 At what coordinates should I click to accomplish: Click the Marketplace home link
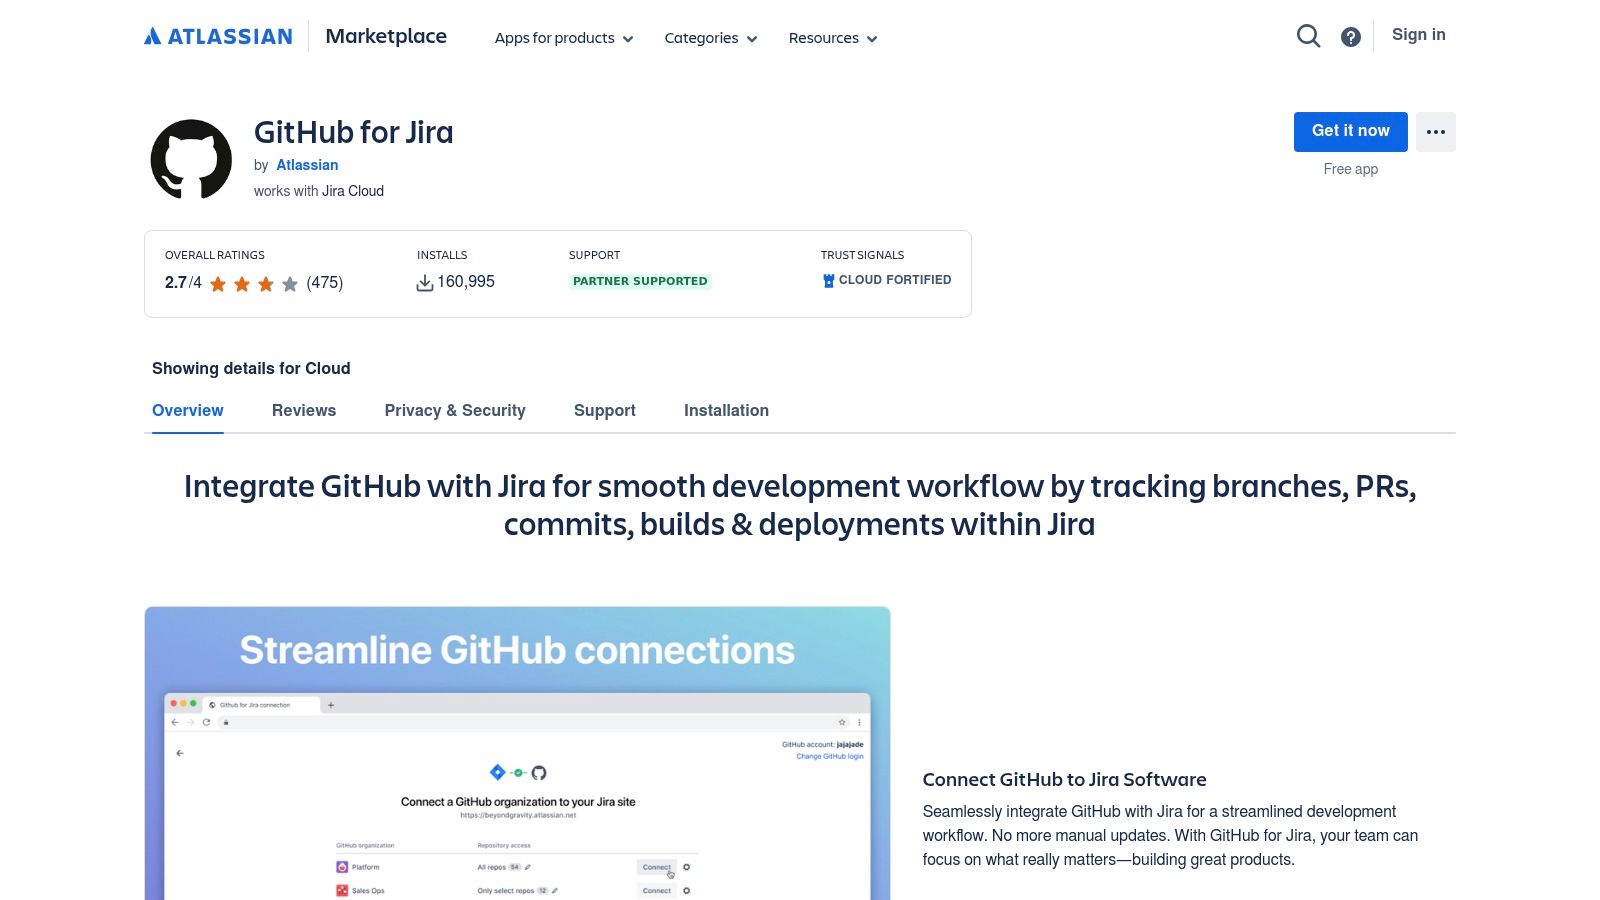coord(386,36)
